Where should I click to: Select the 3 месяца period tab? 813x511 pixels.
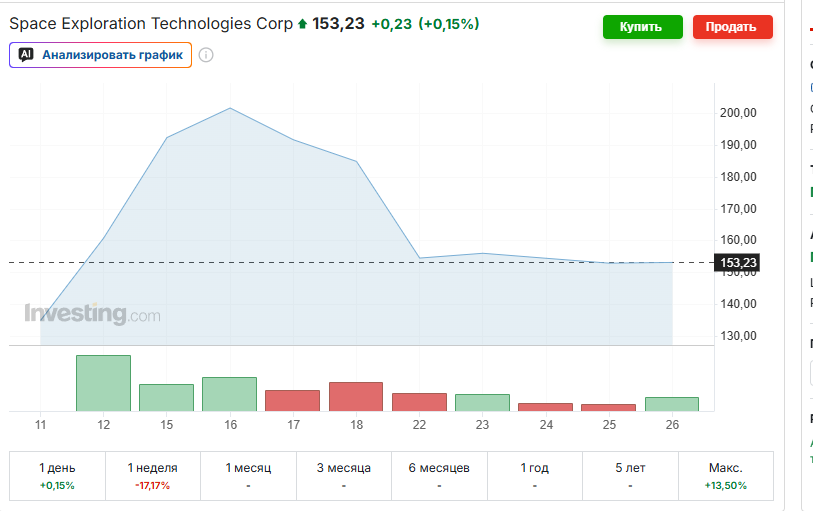(x=344, y=476)
